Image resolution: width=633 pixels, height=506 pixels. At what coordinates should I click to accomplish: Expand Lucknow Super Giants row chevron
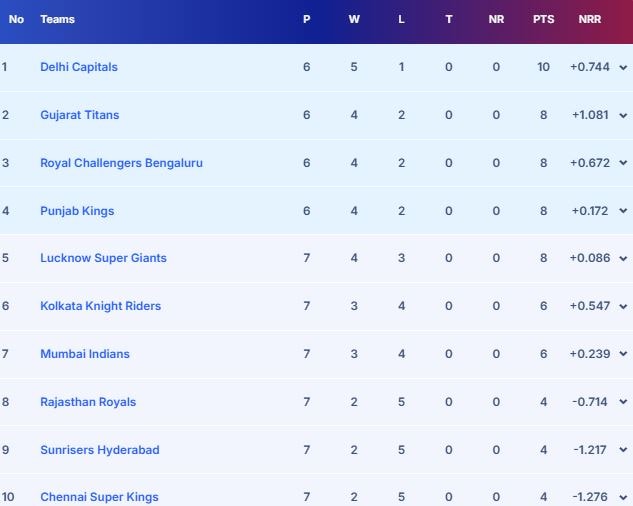[x=623, y=258]
